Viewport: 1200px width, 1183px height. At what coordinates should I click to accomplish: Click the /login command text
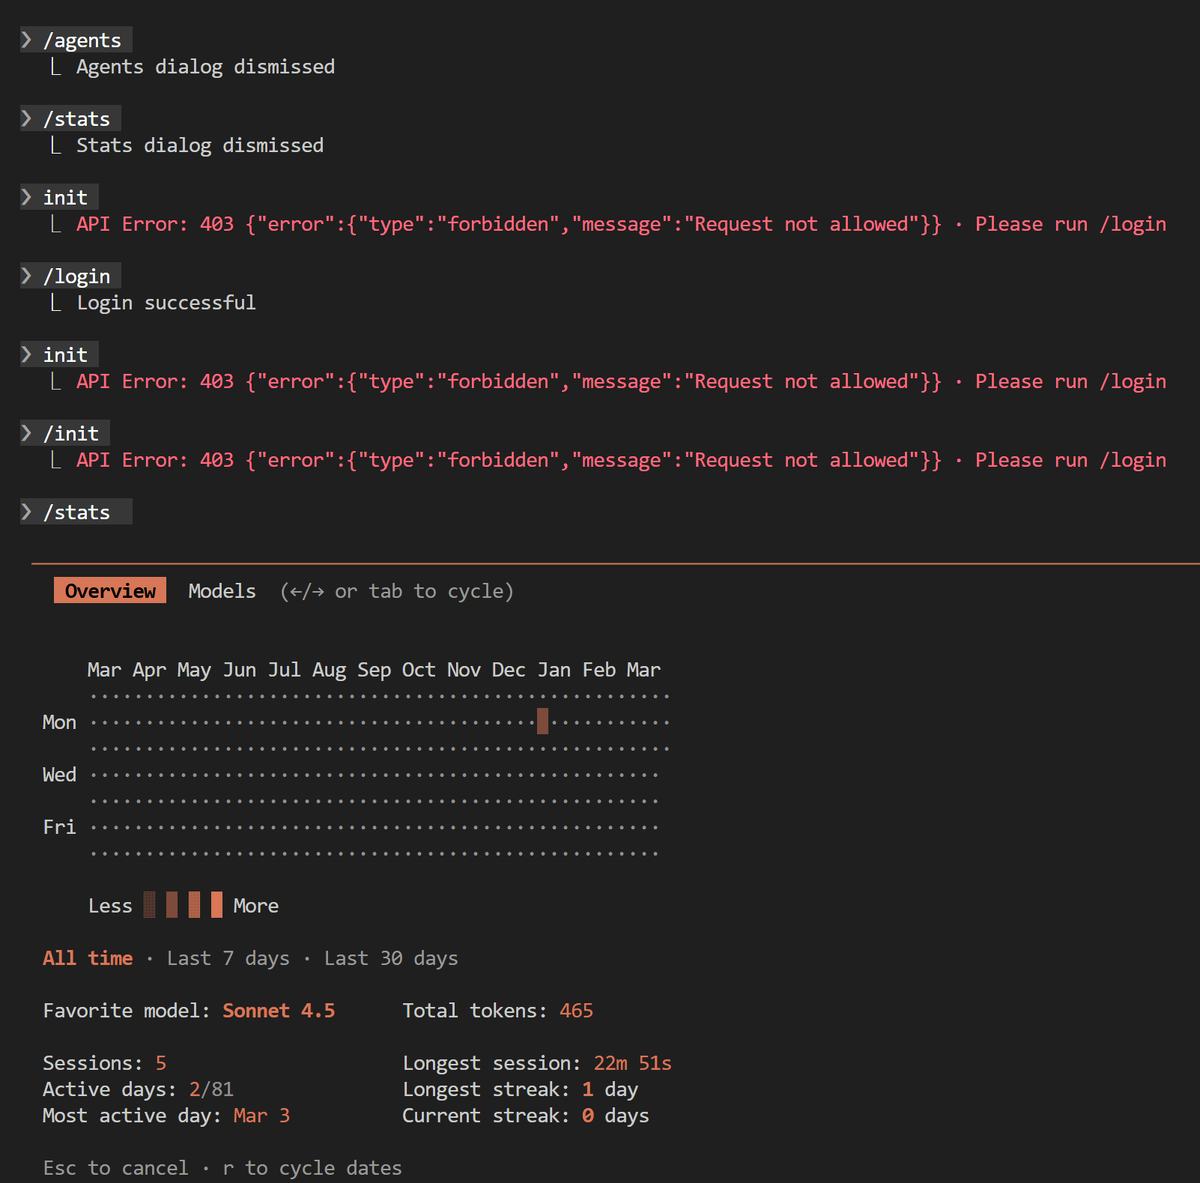click(x=77, y=276)
